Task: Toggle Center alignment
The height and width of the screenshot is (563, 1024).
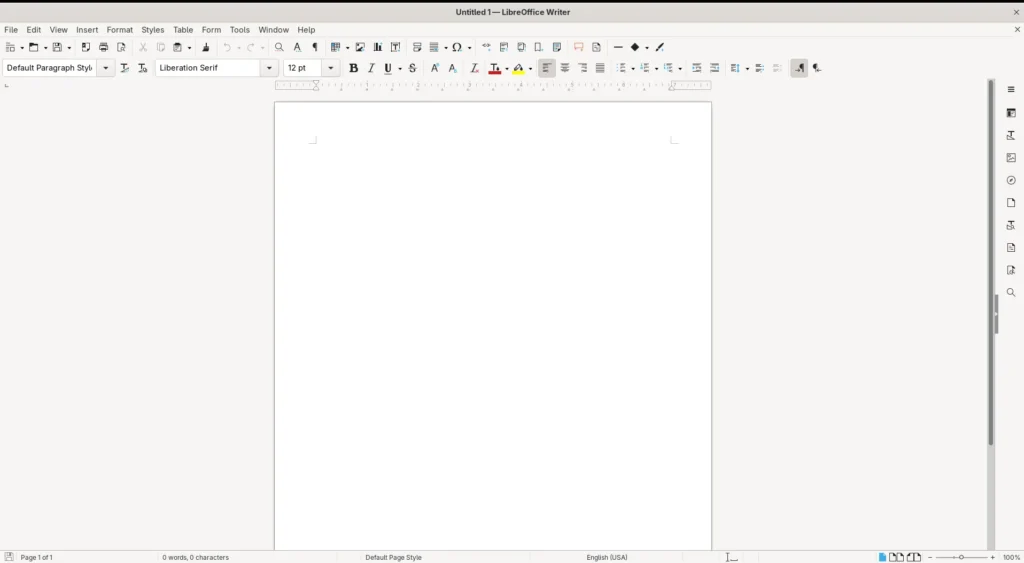Action: (x=565, y=68)
